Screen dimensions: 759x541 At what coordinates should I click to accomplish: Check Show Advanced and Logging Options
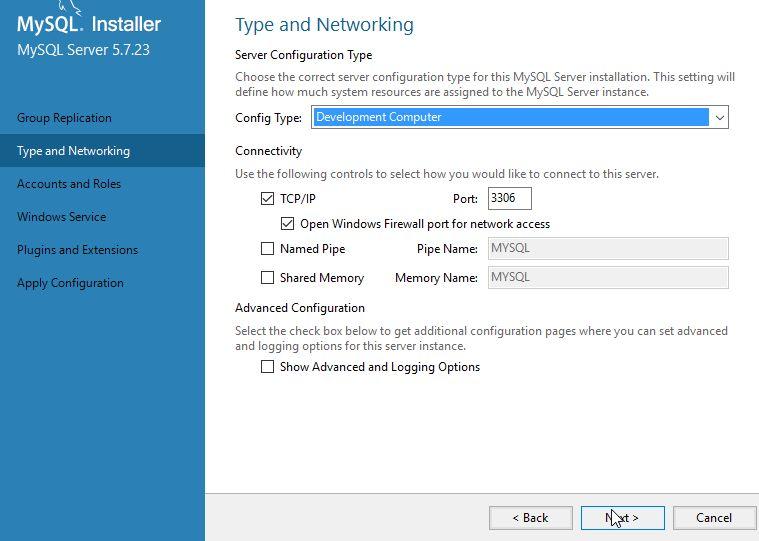click(267, 367)
